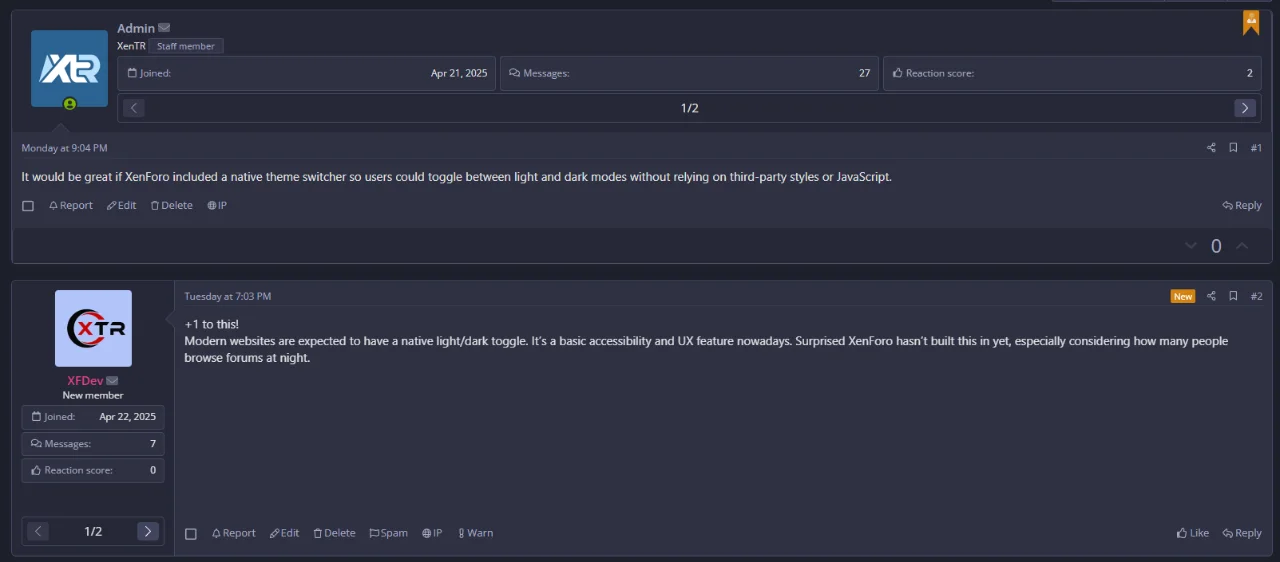Viewport: 1280px width, 562px height.
Task: Mark XFDev's post as Spam
Action: [388, 533]
